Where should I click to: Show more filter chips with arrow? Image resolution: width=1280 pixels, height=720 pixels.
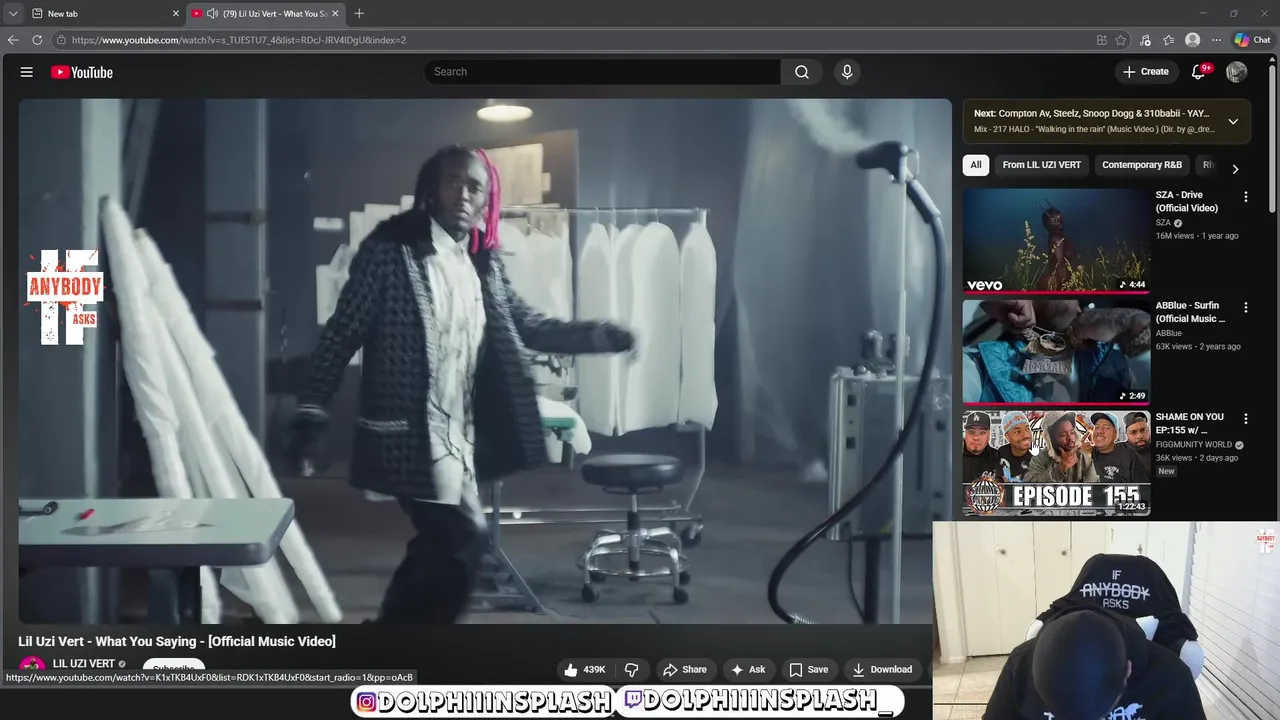(1235, 169)
